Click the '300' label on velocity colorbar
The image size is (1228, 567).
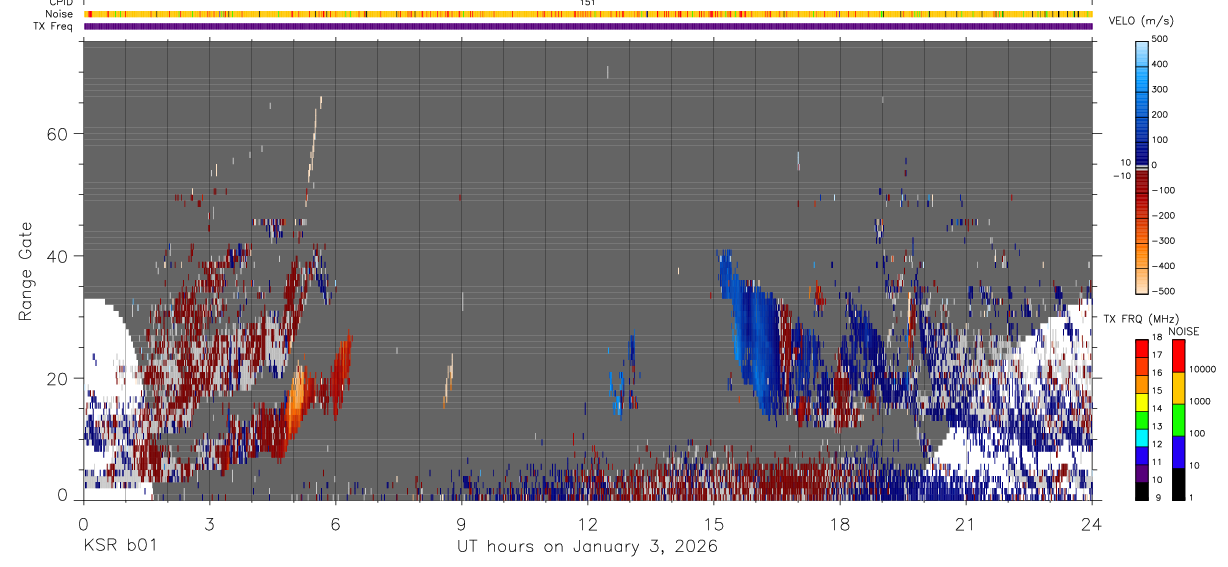[1160, 89]
